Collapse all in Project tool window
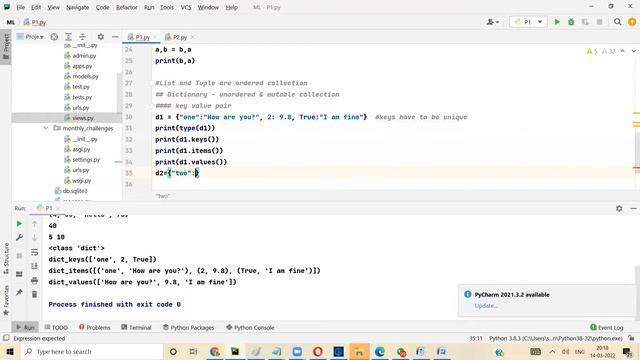 [x=82, y=37]
